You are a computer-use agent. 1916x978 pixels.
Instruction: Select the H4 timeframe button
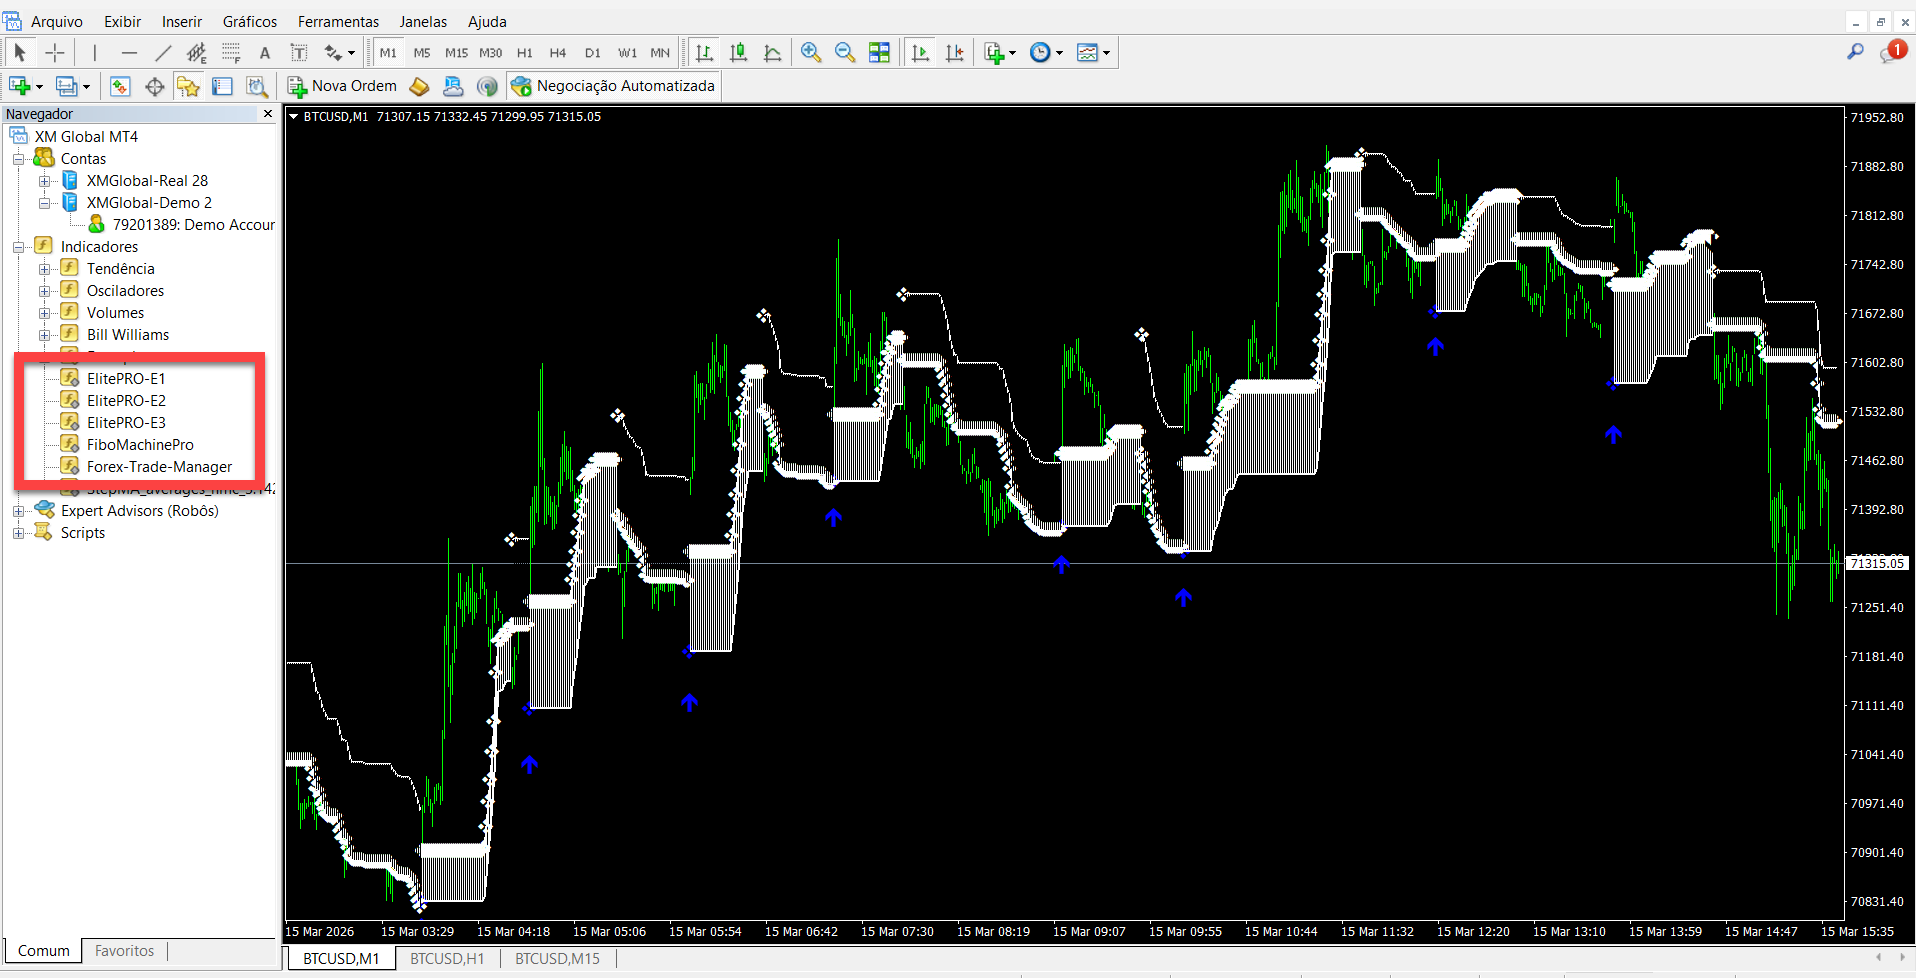click(x=558, y=53)
